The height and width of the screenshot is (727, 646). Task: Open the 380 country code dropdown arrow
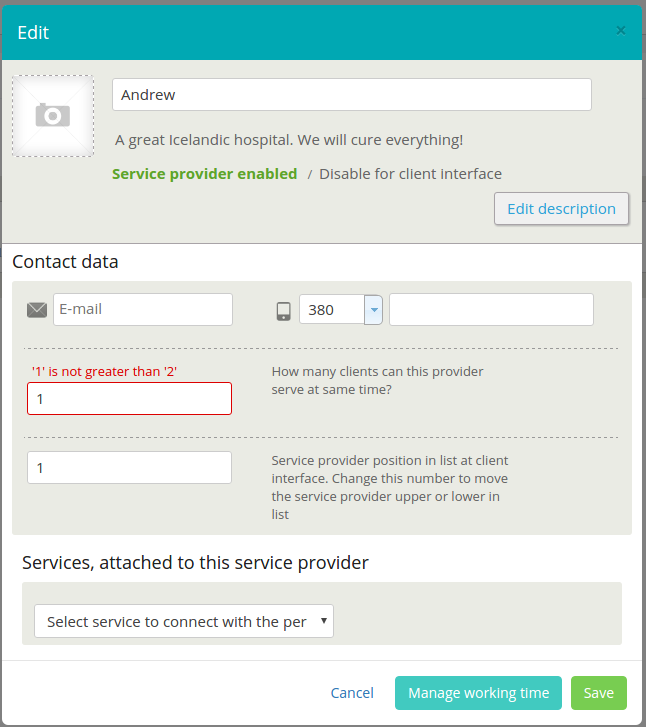click(373, 310)
